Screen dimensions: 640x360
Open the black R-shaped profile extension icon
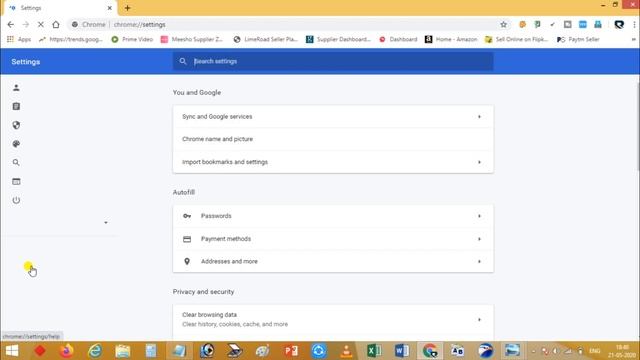pyautogui.click(x=619, y=24)
